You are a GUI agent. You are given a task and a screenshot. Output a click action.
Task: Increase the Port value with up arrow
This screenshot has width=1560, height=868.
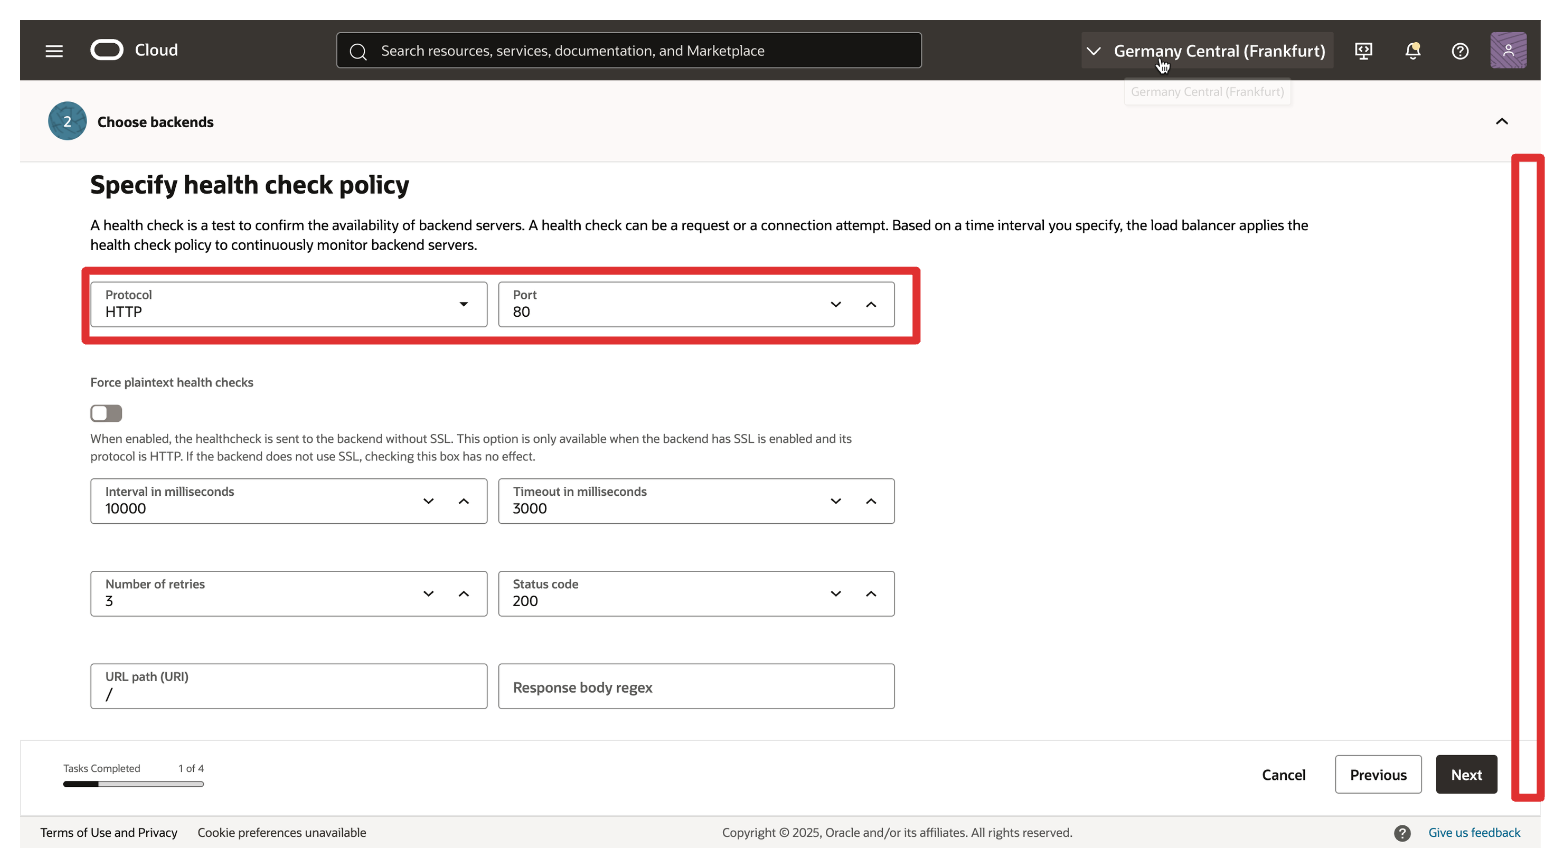click(871, 304)
